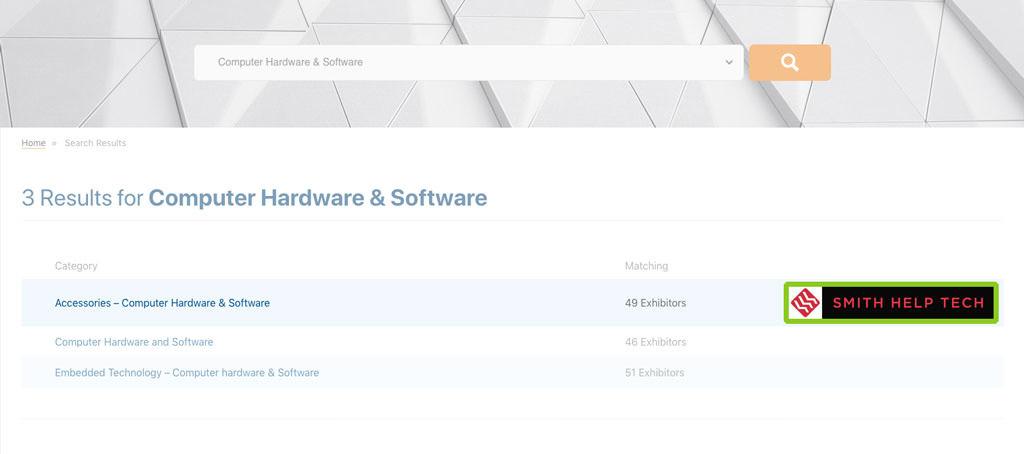Click the 3 Results for heading

pyautogui.click(x=254, y=198)
